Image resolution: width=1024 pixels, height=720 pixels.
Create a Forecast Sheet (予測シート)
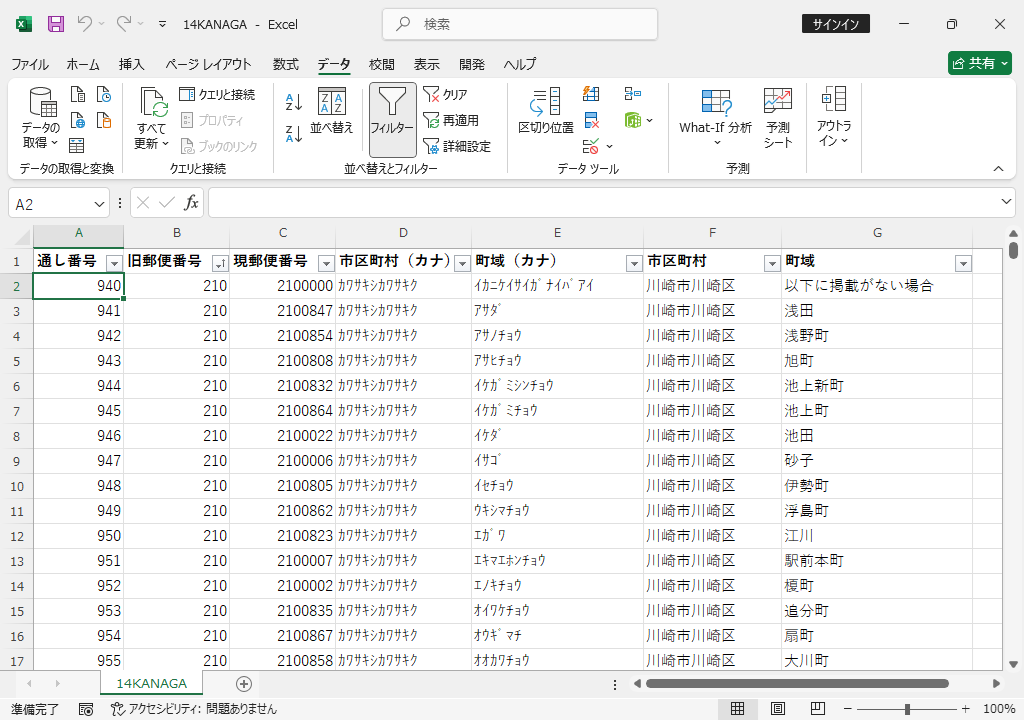coord(778,118)
